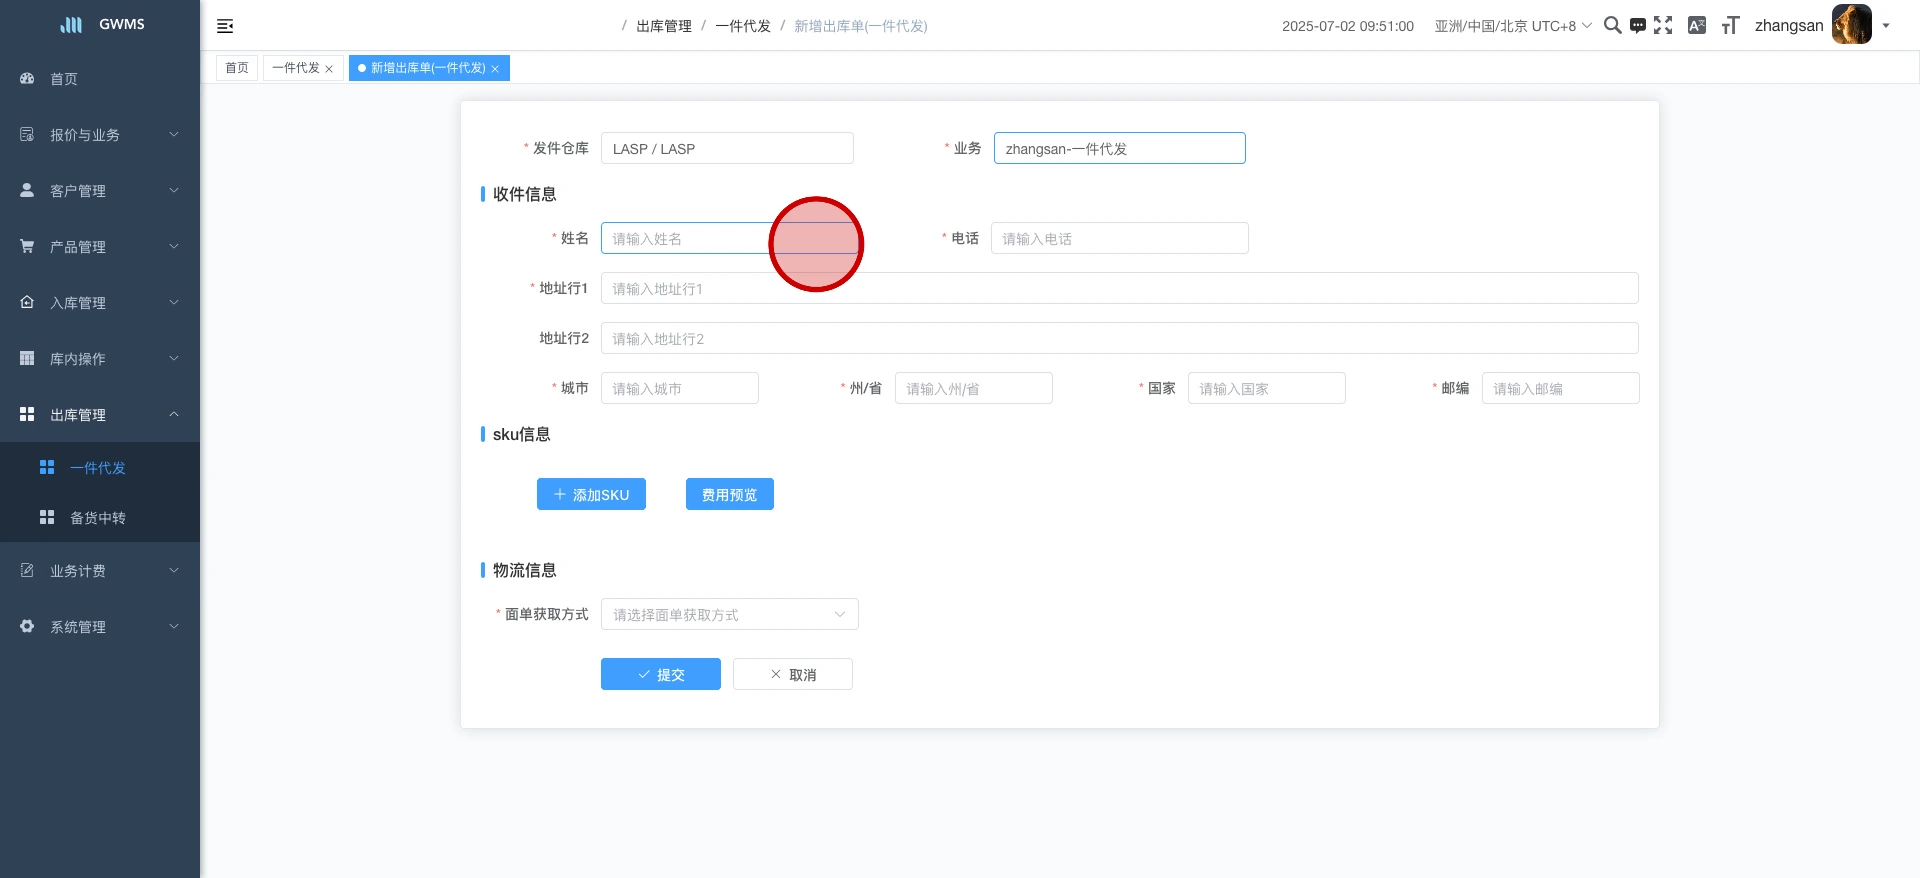
Task: Close the 一件代发 tab
Action: [x=329, y=69]
